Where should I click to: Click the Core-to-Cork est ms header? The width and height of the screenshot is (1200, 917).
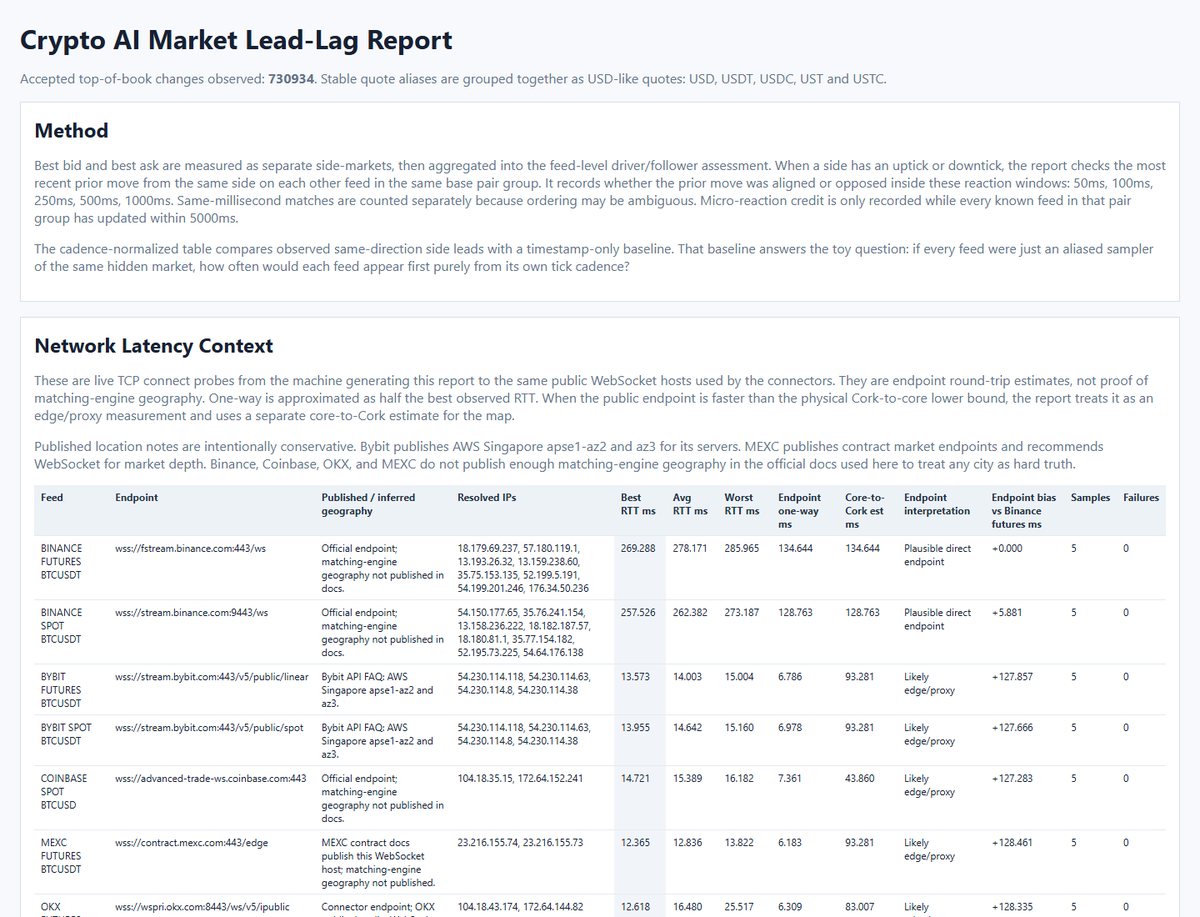click(865, 510)
